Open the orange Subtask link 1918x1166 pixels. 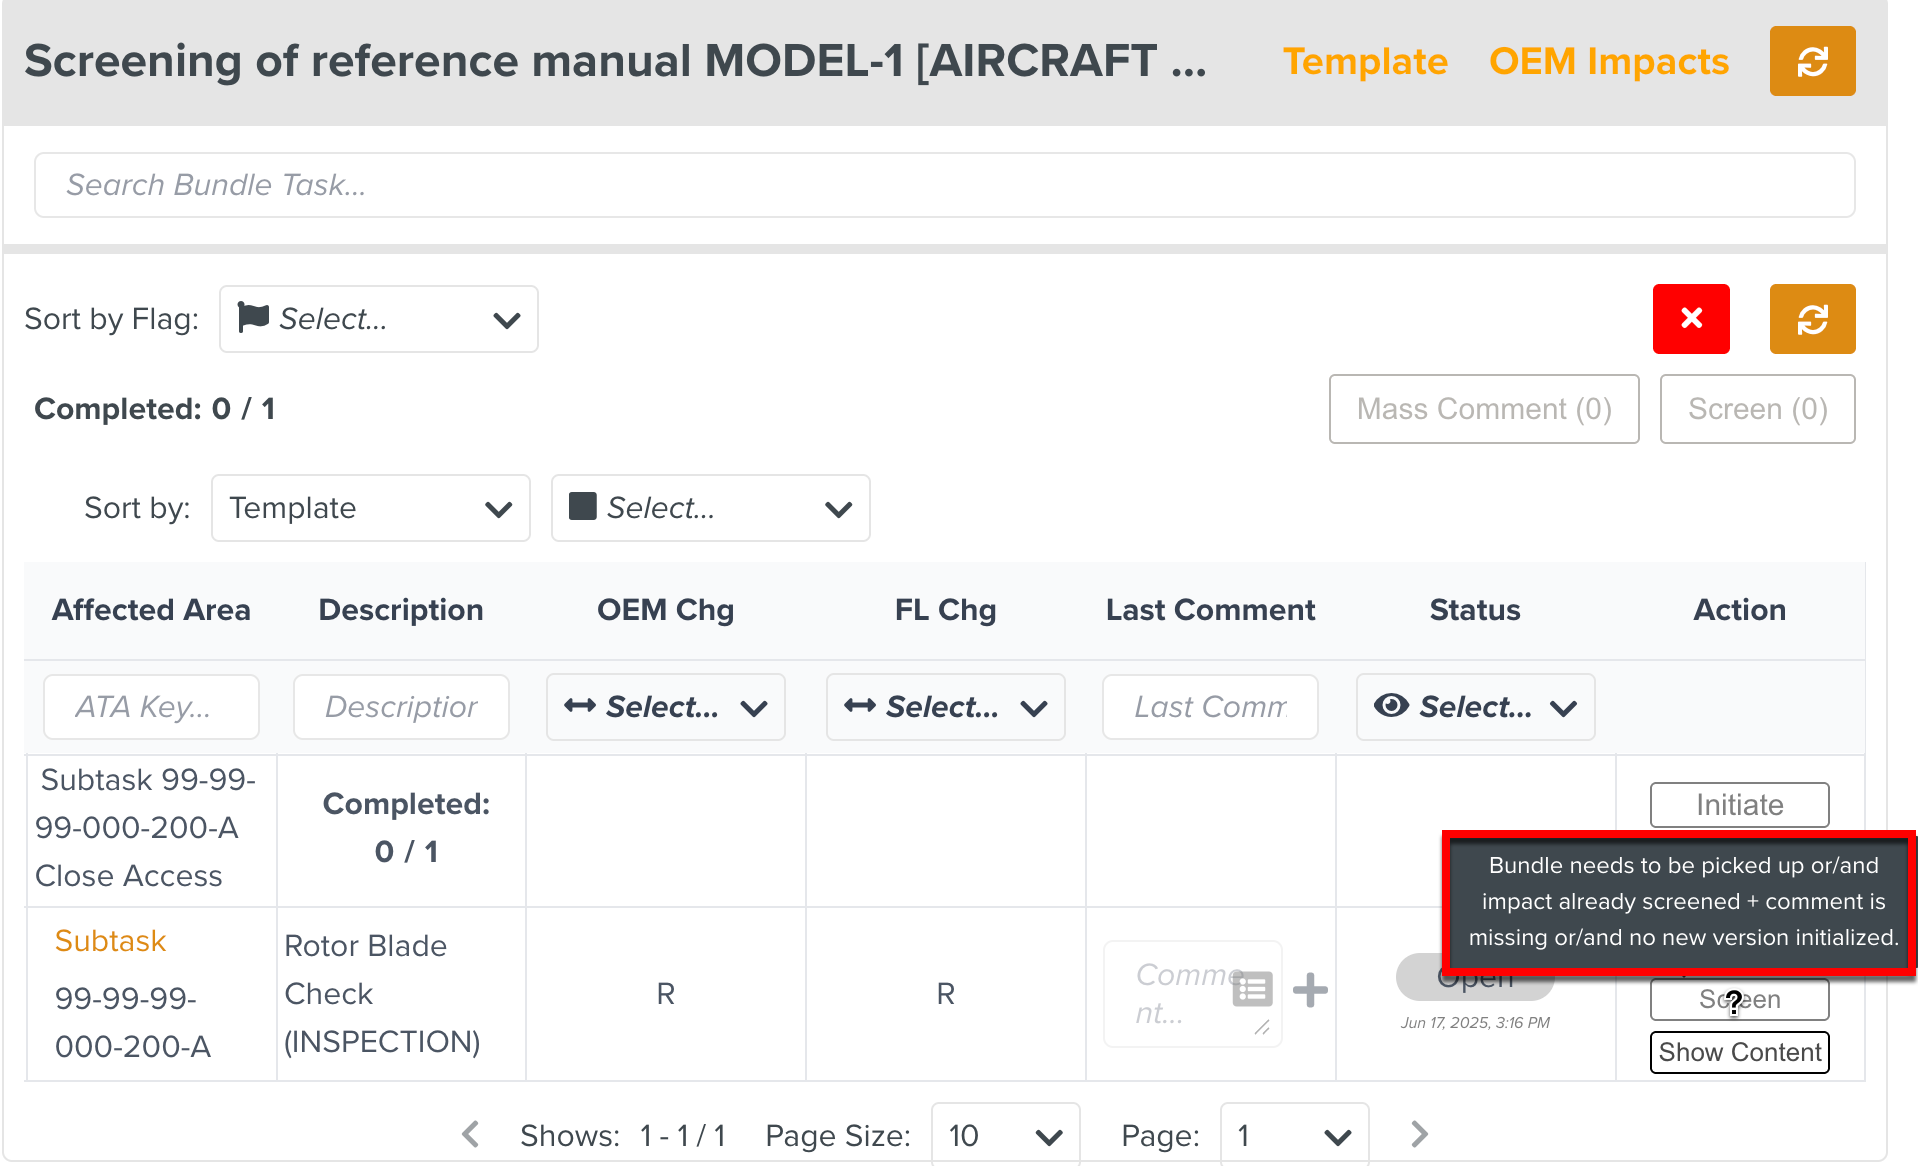click(x=110, y=941)
